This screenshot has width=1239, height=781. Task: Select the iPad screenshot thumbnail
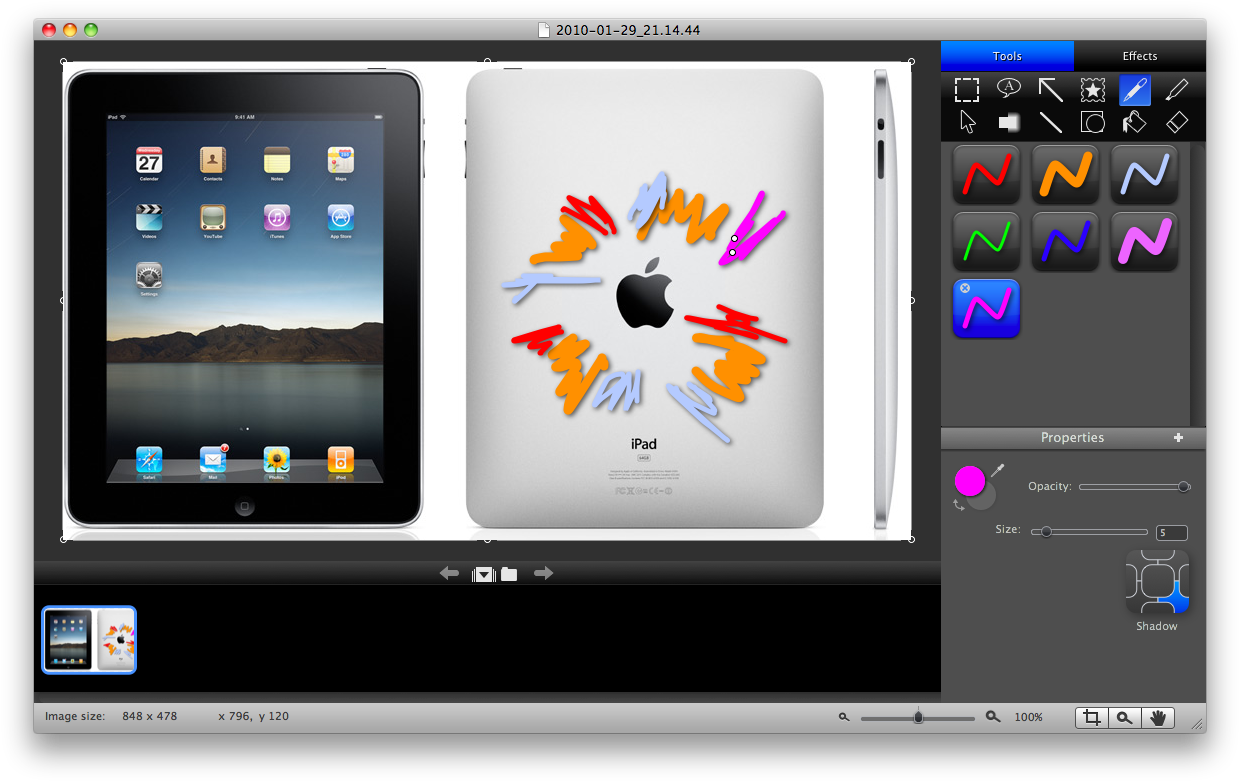[89, 640]
